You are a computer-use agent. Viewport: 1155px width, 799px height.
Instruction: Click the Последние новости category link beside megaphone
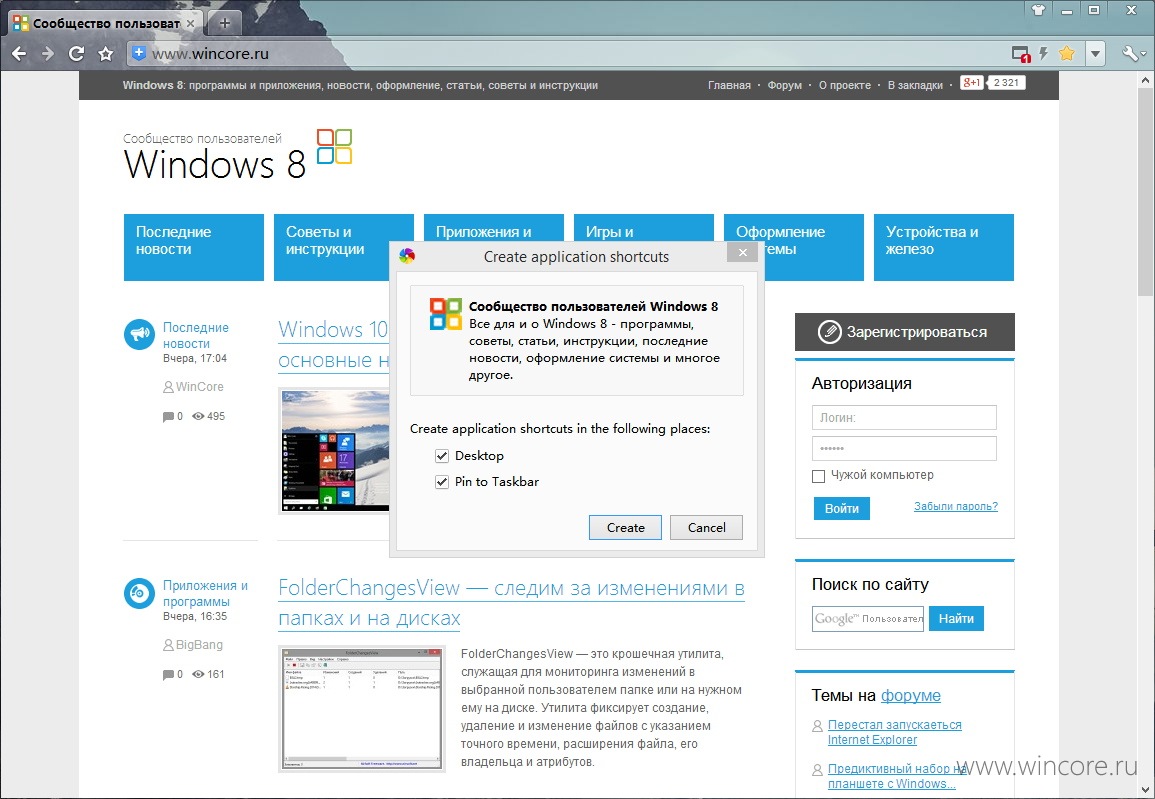tap(195, 335)
